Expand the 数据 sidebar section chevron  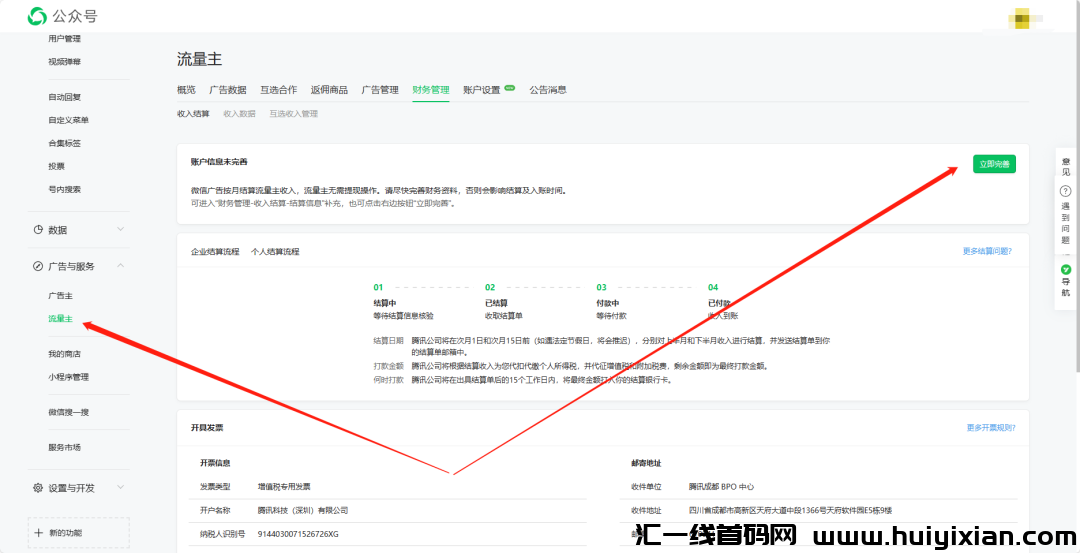point(120,229)
